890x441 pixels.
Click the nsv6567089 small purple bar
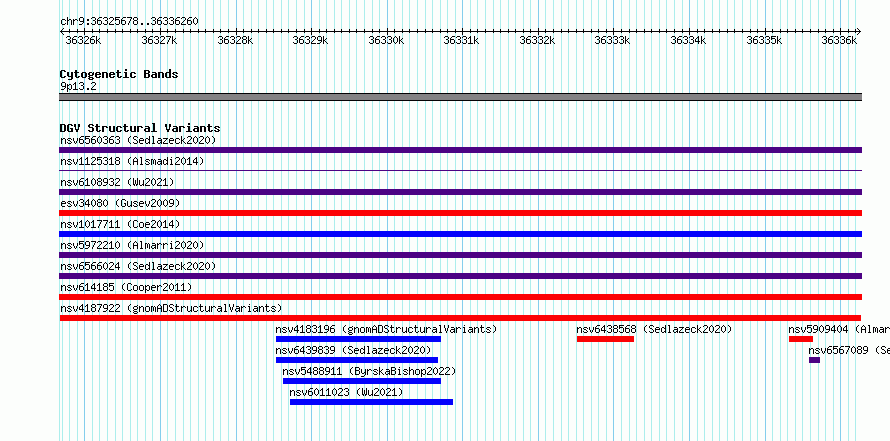click(815, 360)
